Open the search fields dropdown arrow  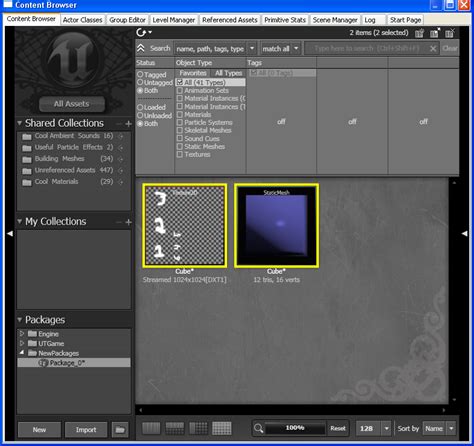(x=252, y=49)
